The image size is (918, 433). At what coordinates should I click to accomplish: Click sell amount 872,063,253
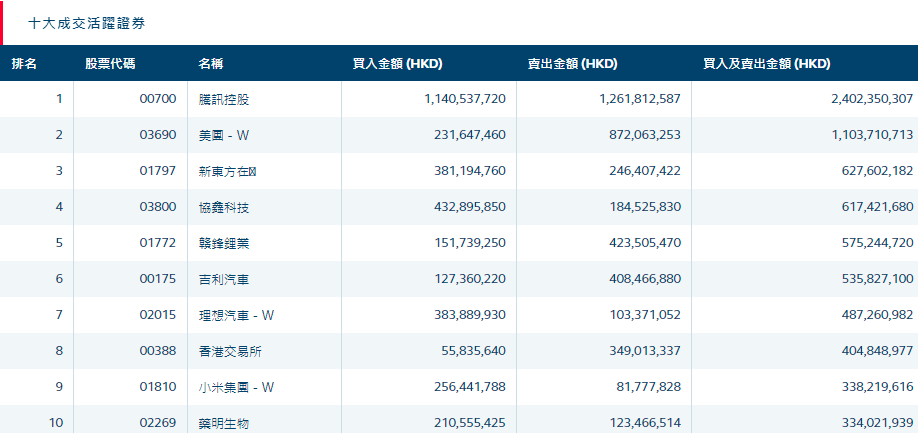point(645,135)
